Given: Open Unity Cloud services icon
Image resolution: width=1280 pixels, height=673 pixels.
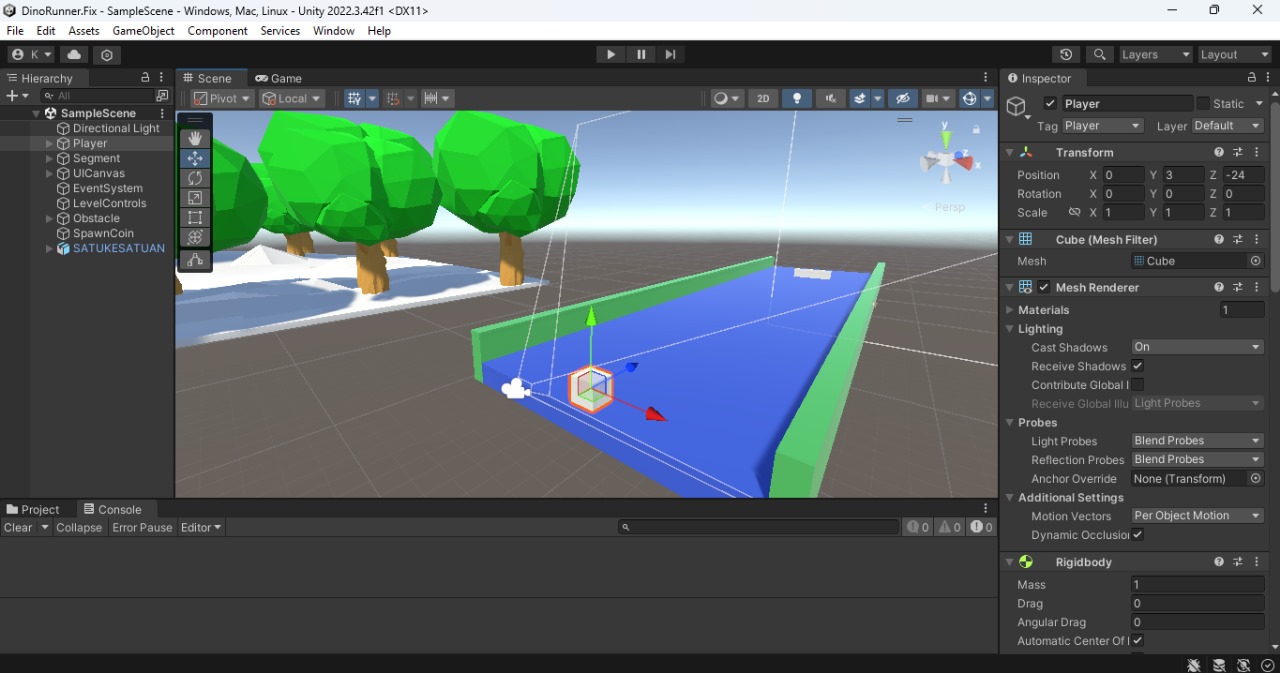Looking at the screenshot, I should (x=74, y=55).
